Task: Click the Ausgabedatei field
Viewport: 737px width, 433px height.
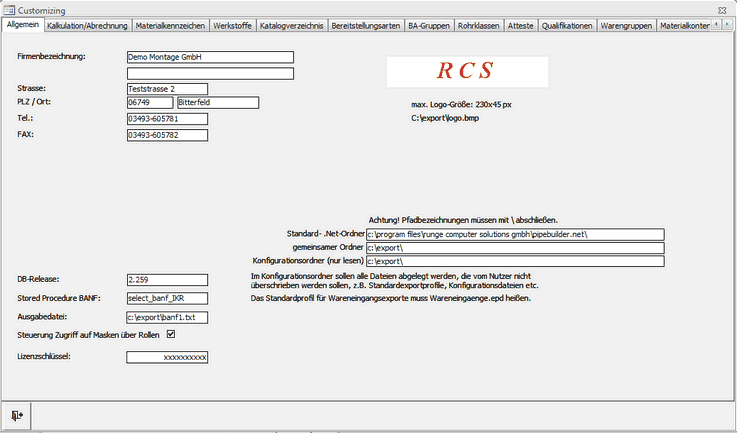Action: (x=167, y=318)
